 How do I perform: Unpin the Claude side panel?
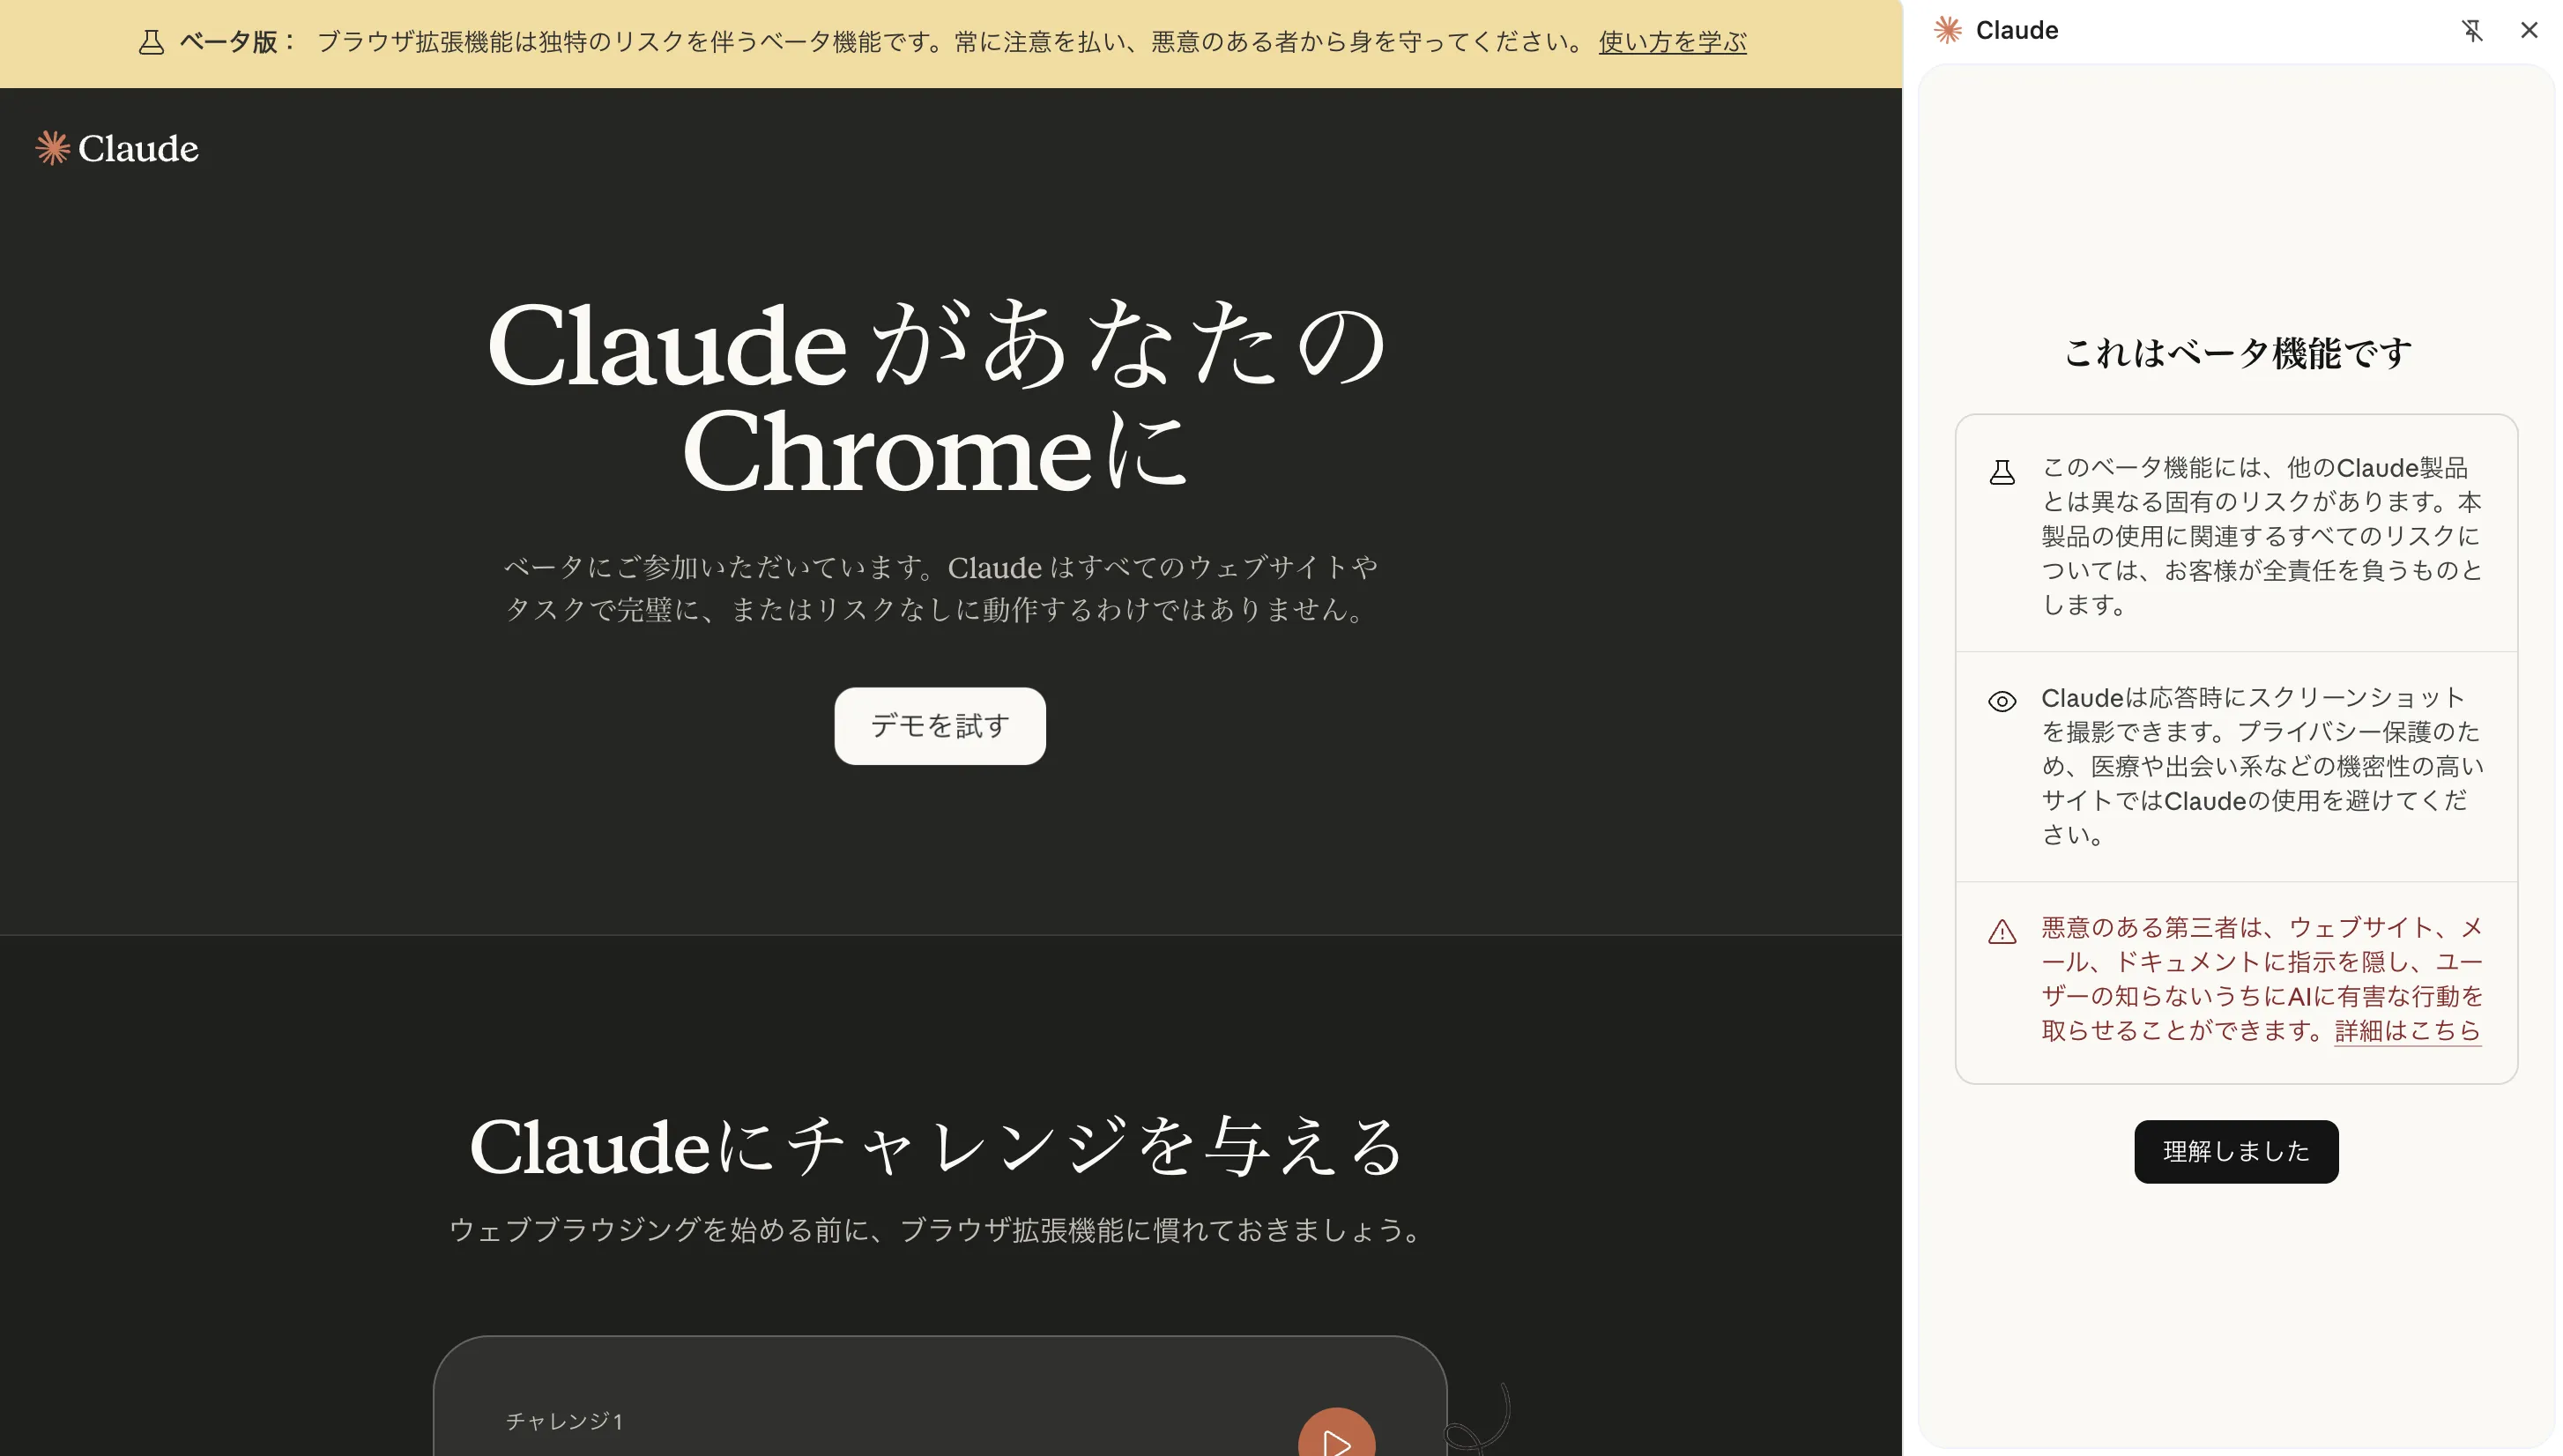pos(2472,30)
